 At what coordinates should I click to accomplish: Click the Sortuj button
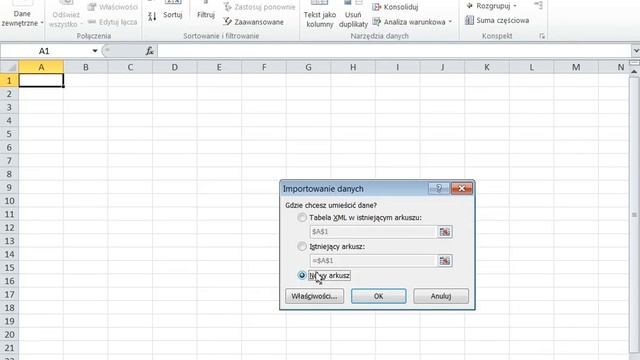(173, 9)
